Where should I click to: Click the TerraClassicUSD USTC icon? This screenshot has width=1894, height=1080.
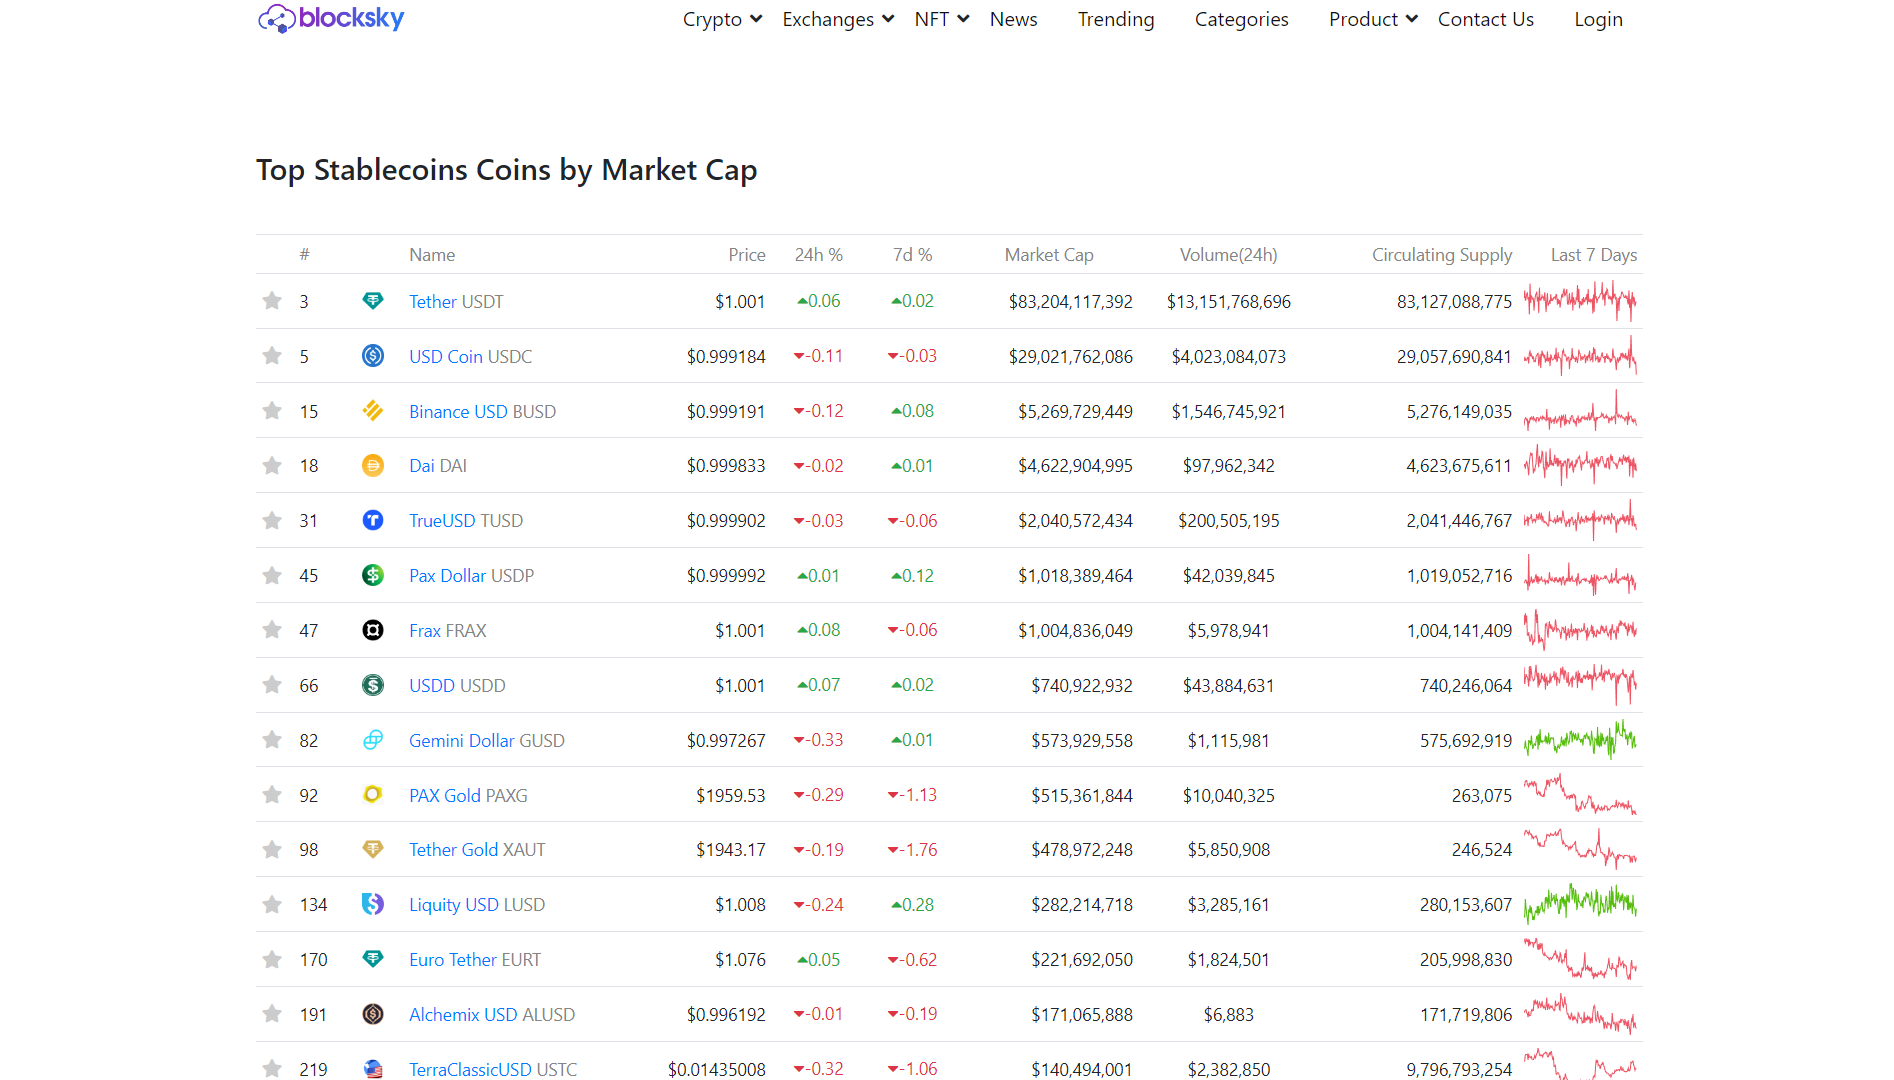point(373,1069)
